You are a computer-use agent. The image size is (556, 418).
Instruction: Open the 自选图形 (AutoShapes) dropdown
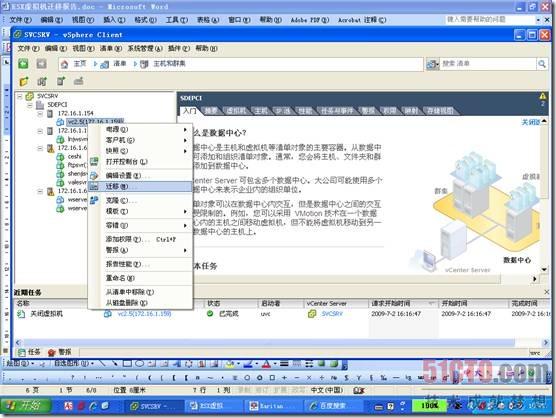pos(73,363)
